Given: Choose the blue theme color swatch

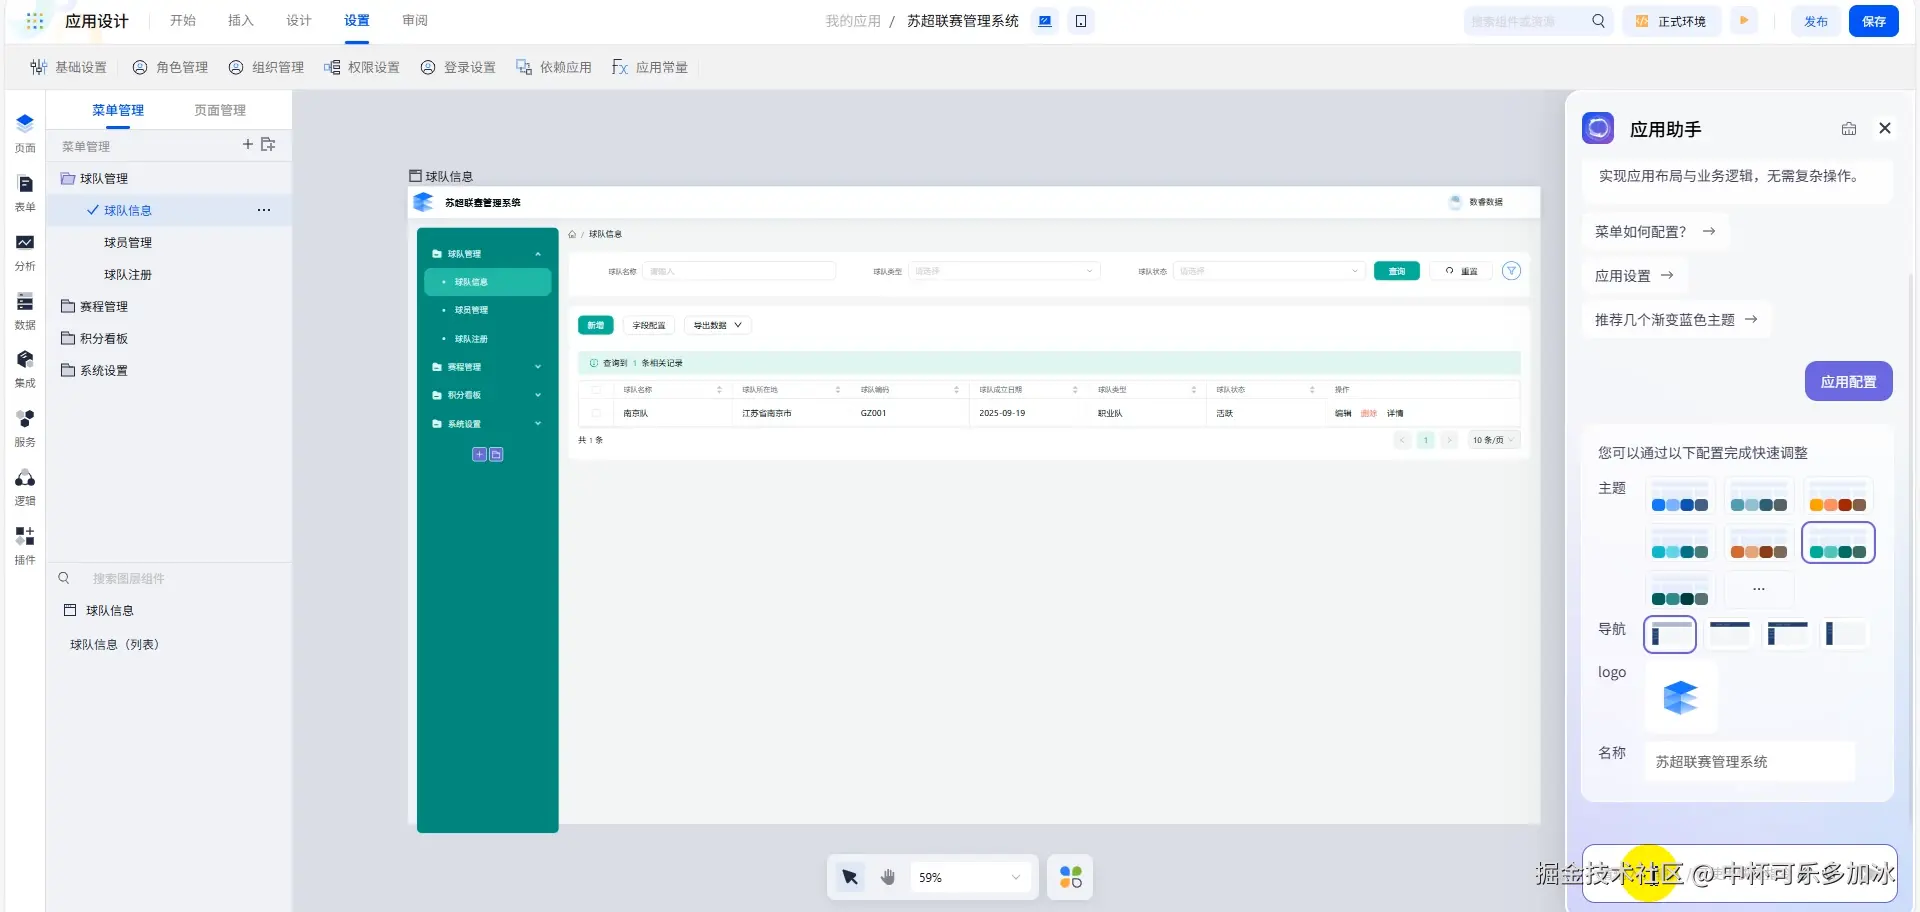Looking at the screenshot, I should pos(1680,497).
